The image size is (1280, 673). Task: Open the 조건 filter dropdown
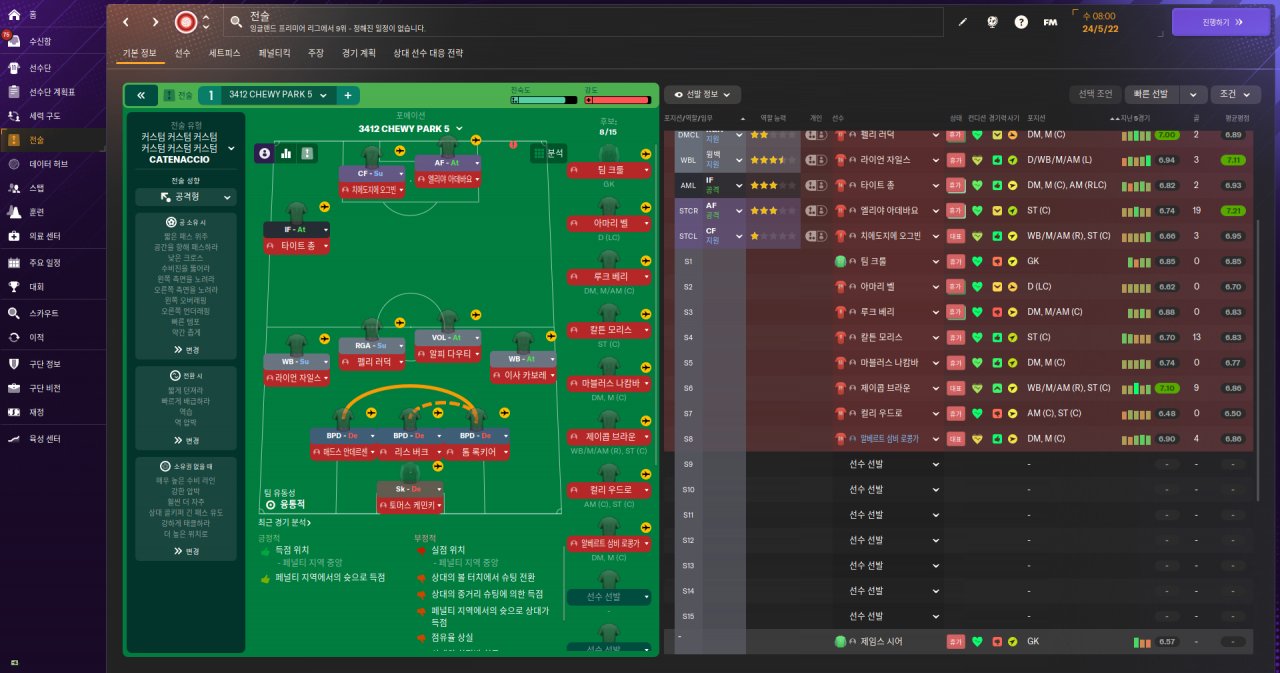point(1236,94)
